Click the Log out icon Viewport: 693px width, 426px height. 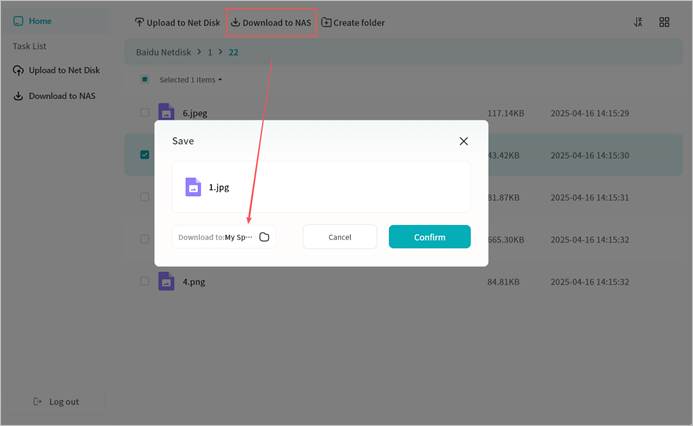pyautogui.click(x=38, y=402)
